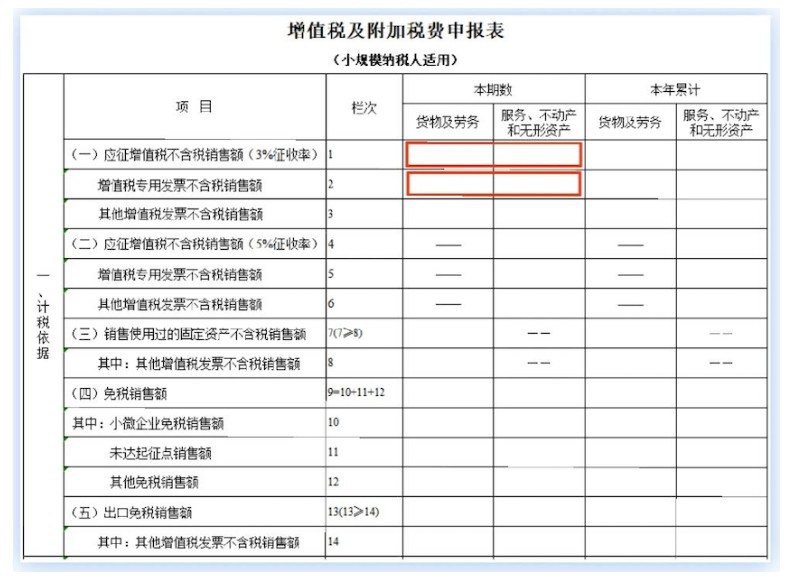Select row 未达起征点销售额
Image resolution: width=794 pixels, height=586 pixels.
click(194, 453)
